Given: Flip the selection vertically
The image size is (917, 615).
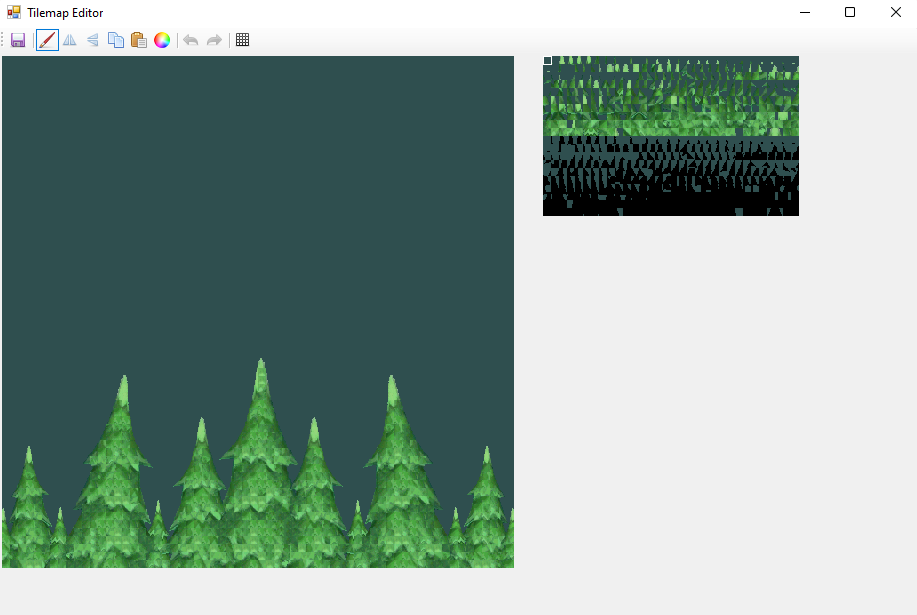Looking at the screenshot, I should pos(93,40).
